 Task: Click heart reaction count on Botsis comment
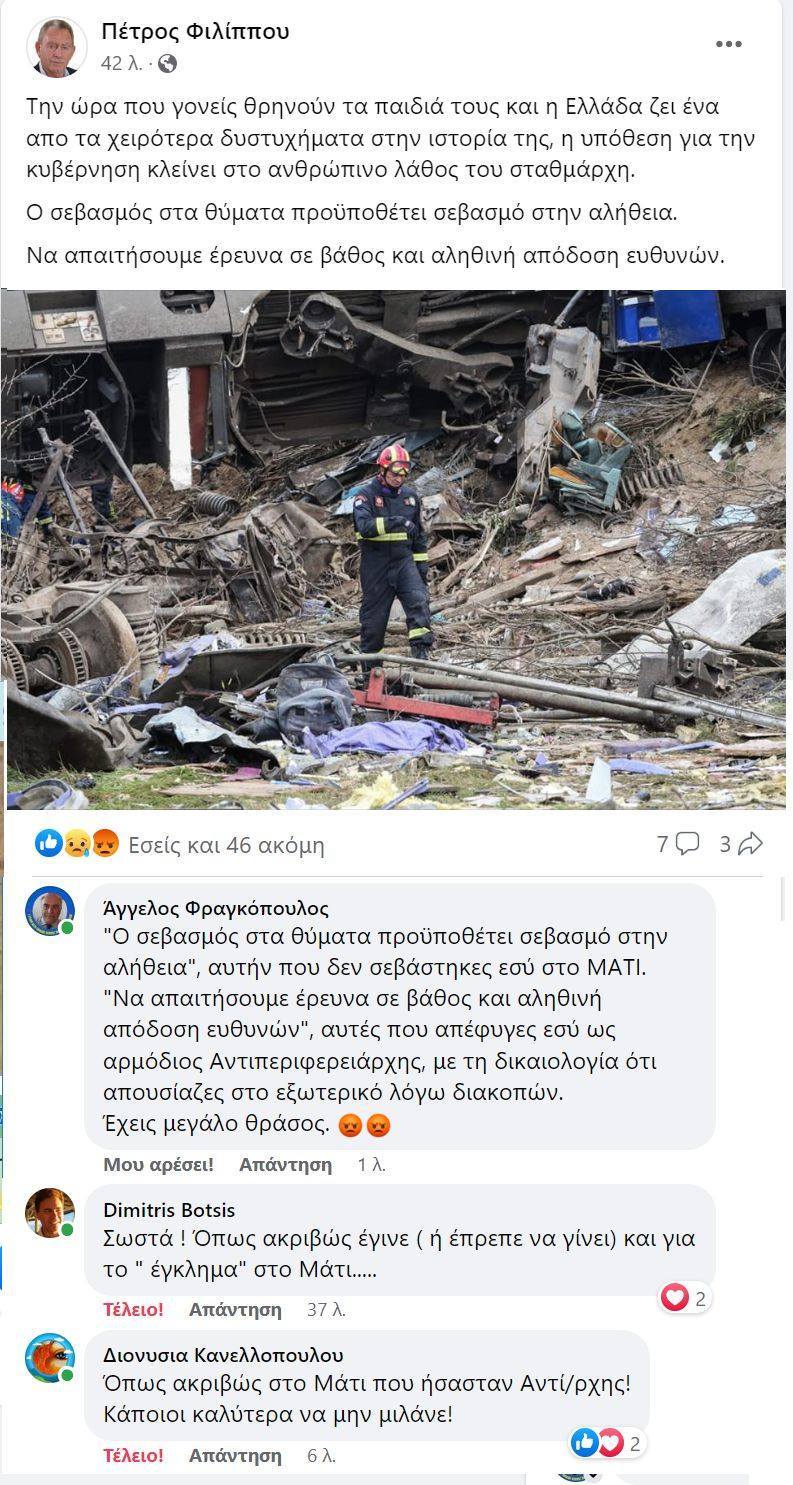coord(685,1298)
